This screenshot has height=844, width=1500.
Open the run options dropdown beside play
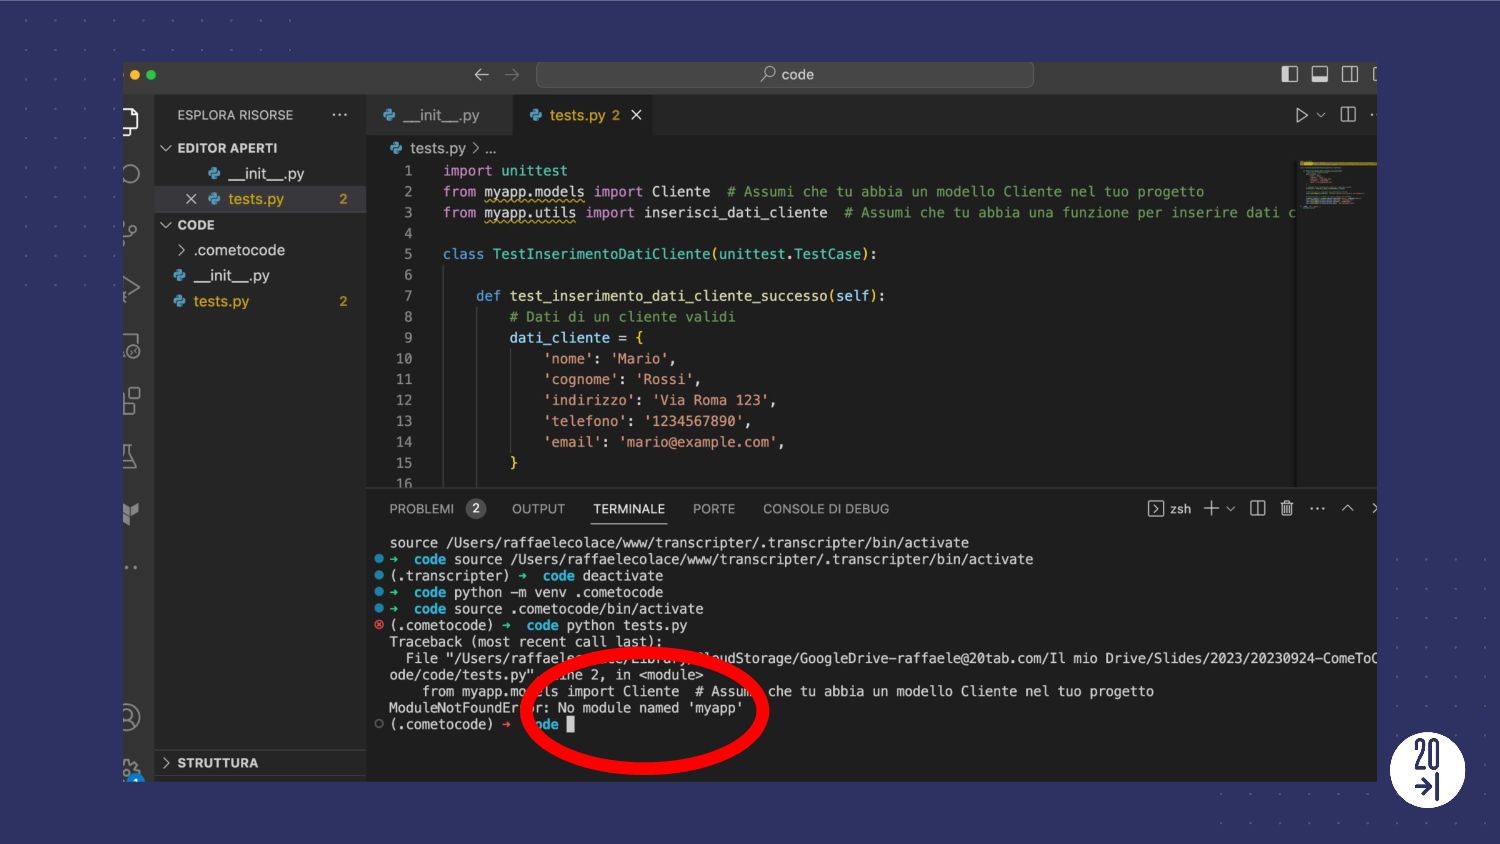pyautogui.click(x=1321, y=115)
